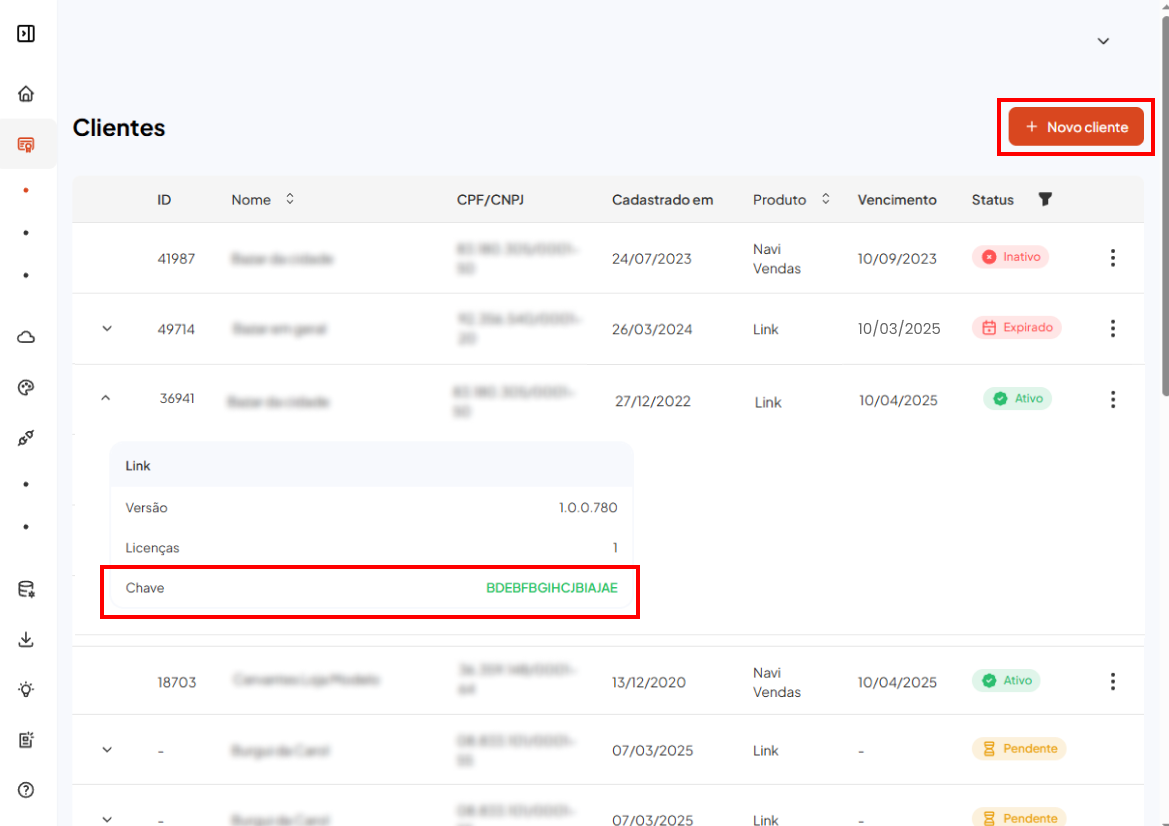Click the CPF/CNPJ column header

click(491, 200)
